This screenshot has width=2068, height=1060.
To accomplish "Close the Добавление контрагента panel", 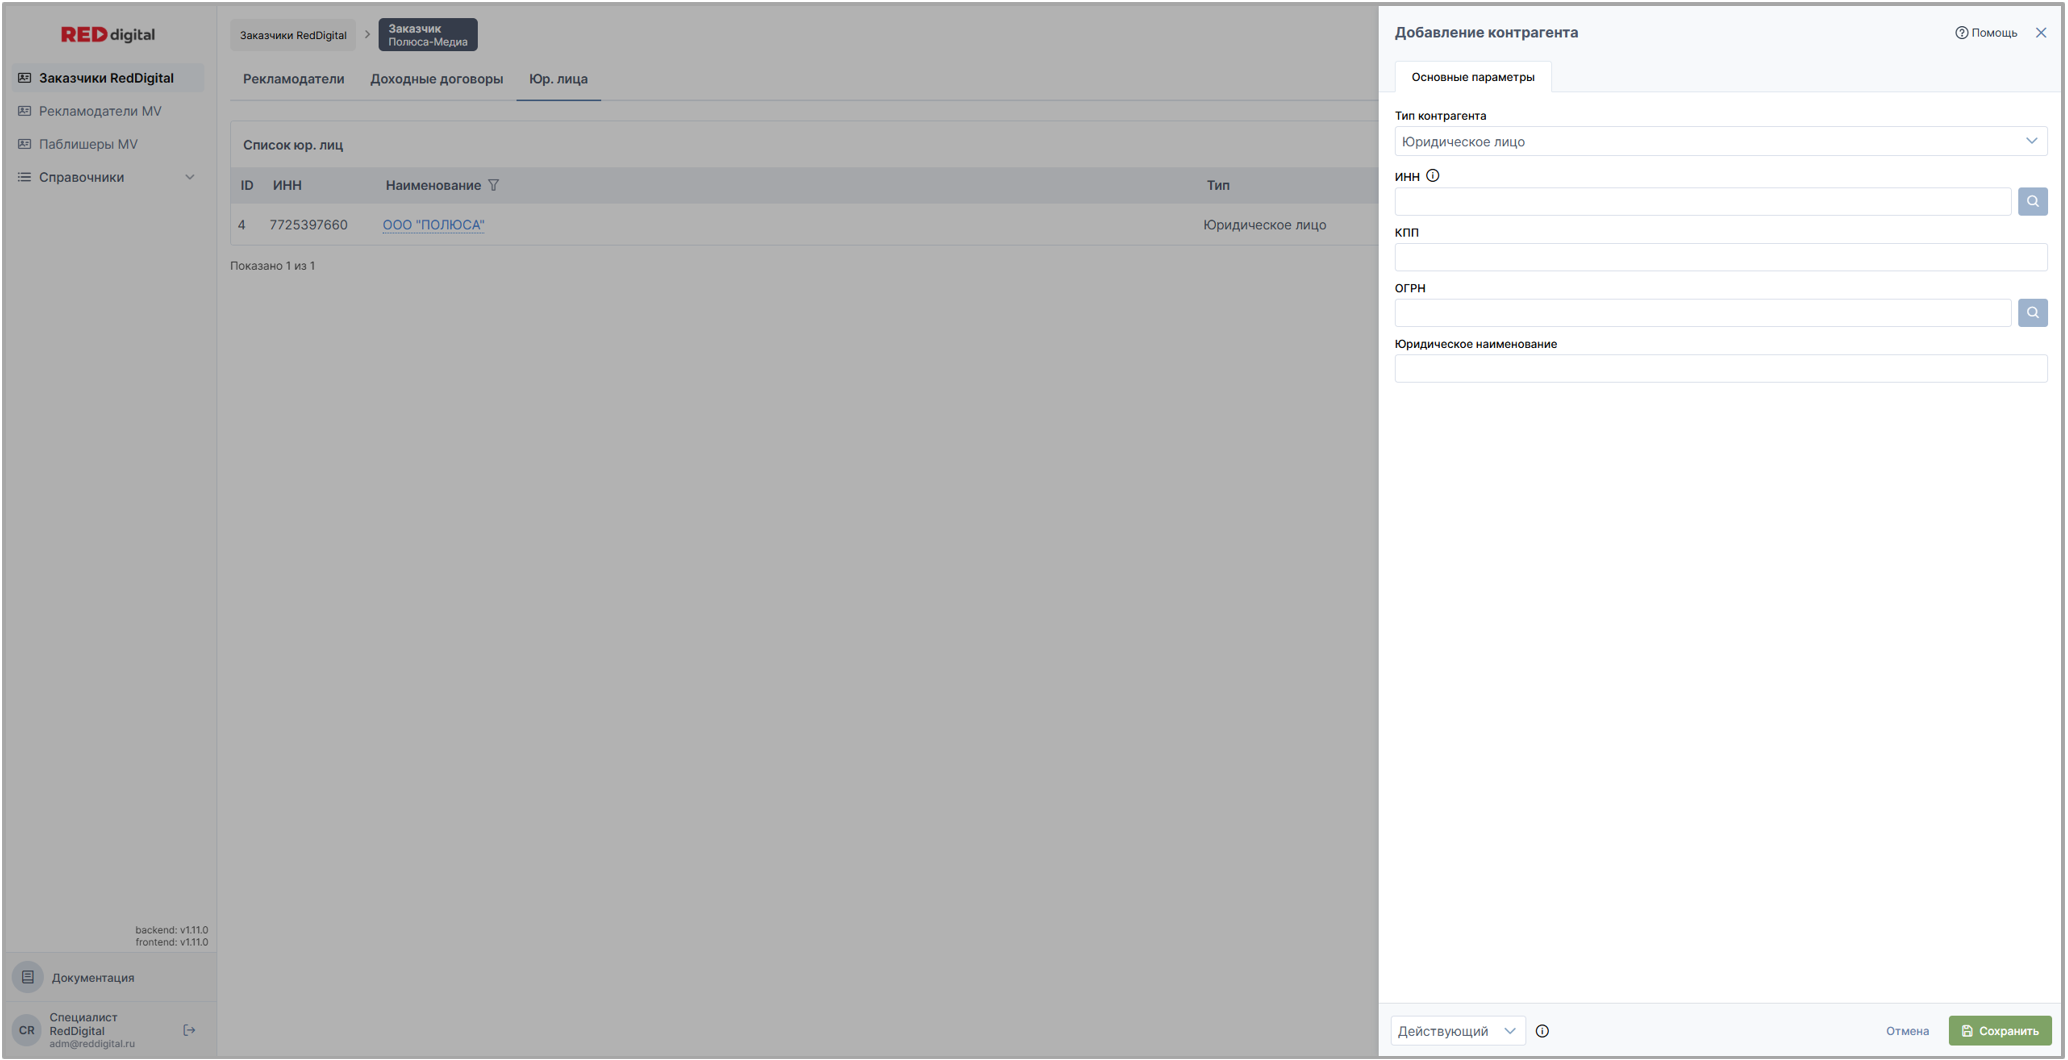I will point(2041,33).
